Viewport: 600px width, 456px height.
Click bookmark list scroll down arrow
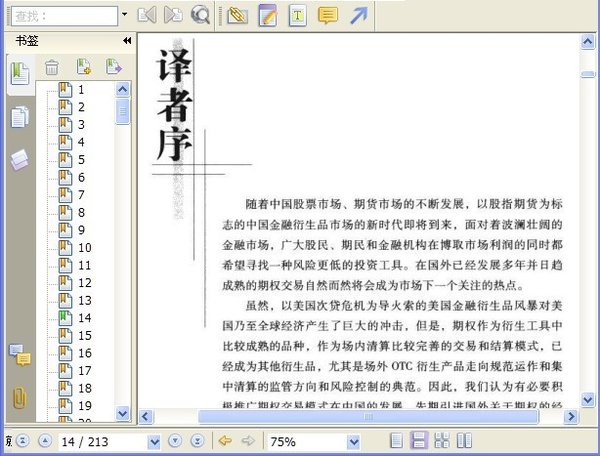click(122, 414)
